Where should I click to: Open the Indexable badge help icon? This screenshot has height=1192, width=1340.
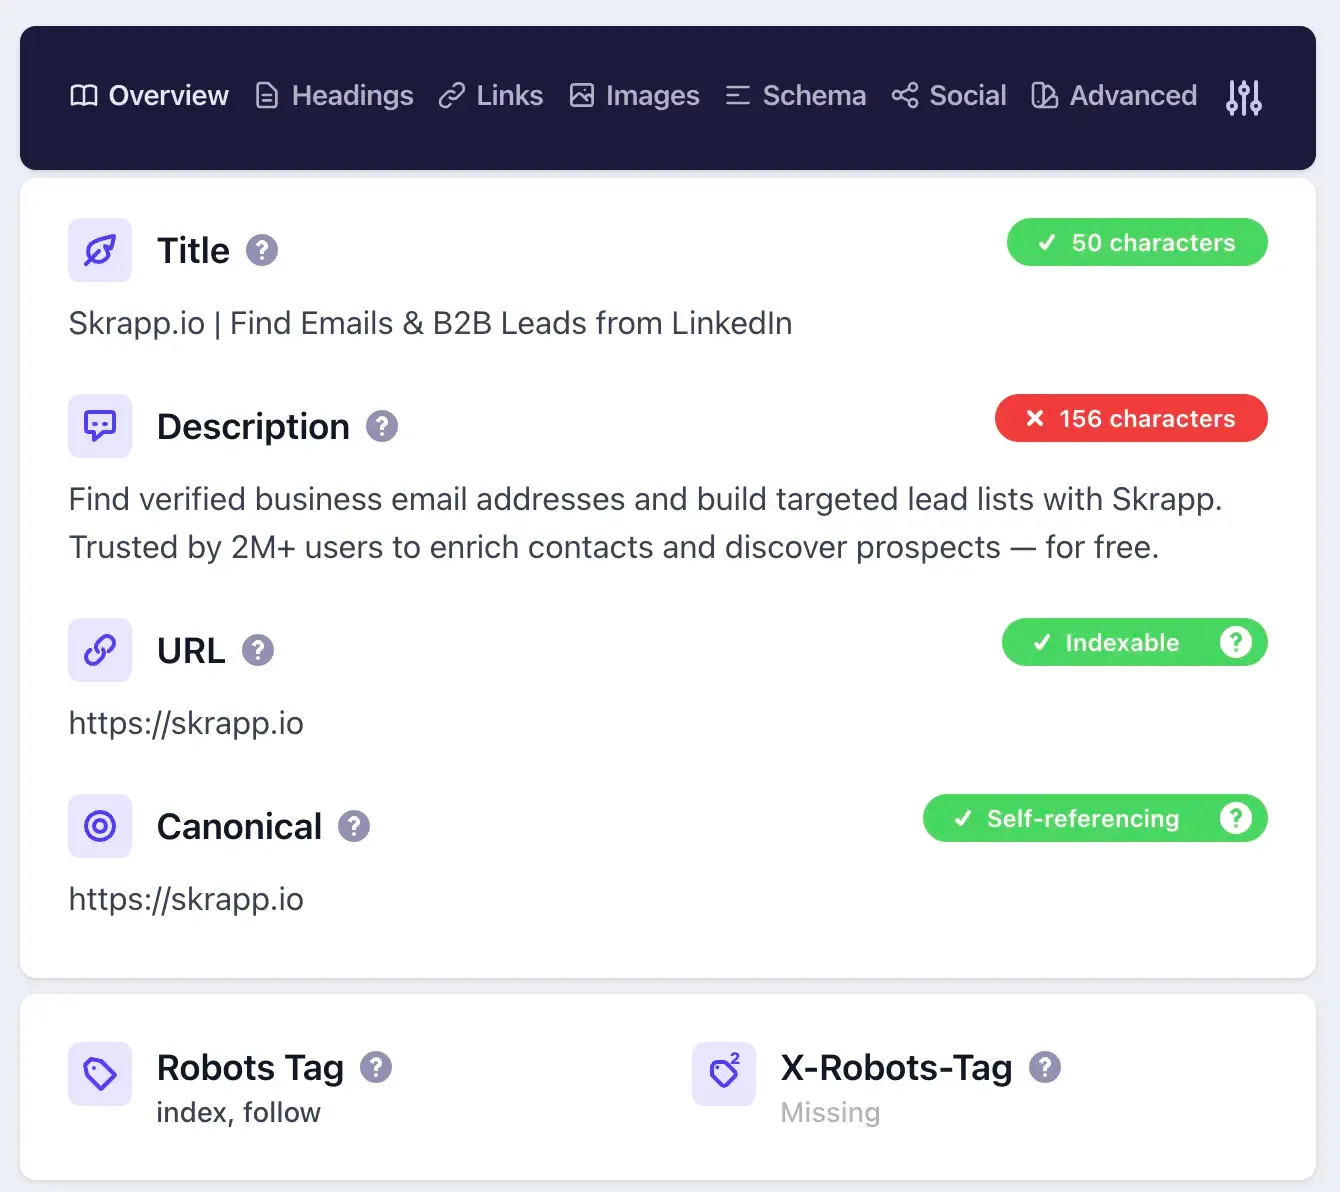click(1236, 642)
